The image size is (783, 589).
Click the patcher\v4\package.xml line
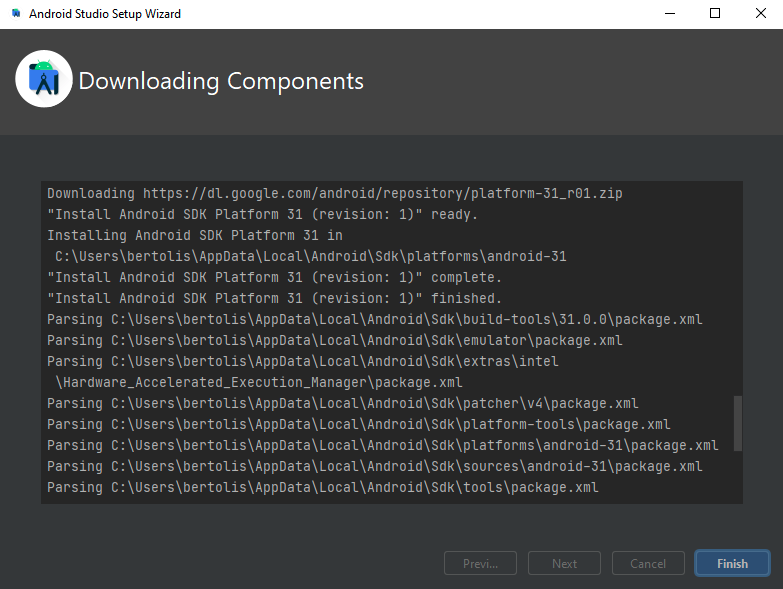click(343, 403)
